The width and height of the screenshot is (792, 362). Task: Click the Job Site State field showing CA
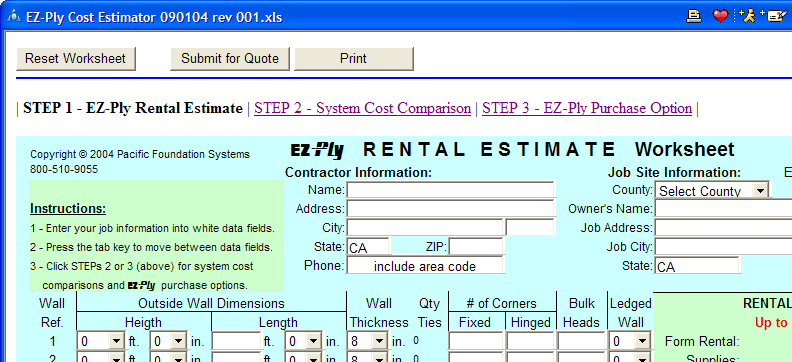pos(697,266)
